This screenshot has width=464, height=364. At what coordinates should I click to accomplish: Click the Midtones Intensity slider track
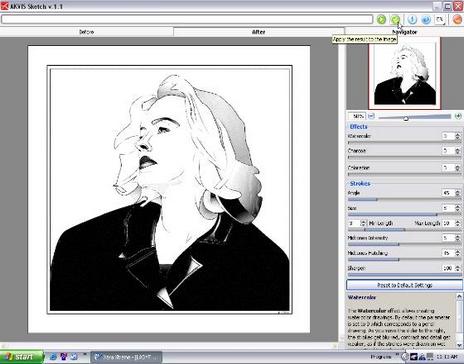pyautogui.click(x=404, y=244)
